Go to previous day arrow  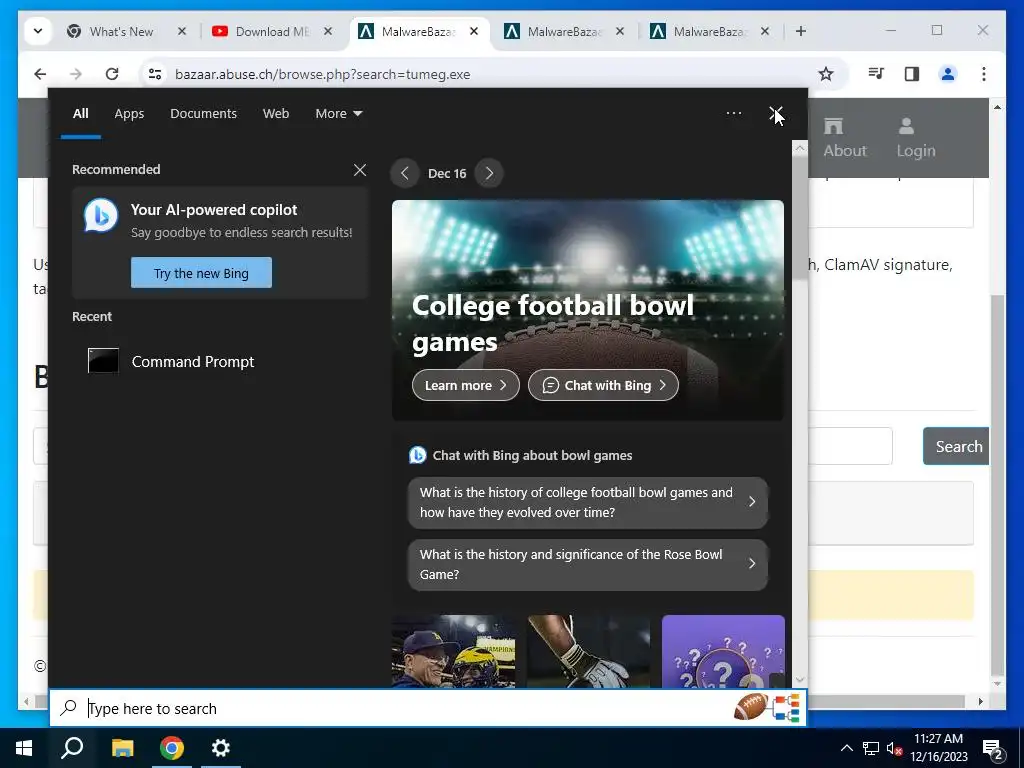click(405, 173)
